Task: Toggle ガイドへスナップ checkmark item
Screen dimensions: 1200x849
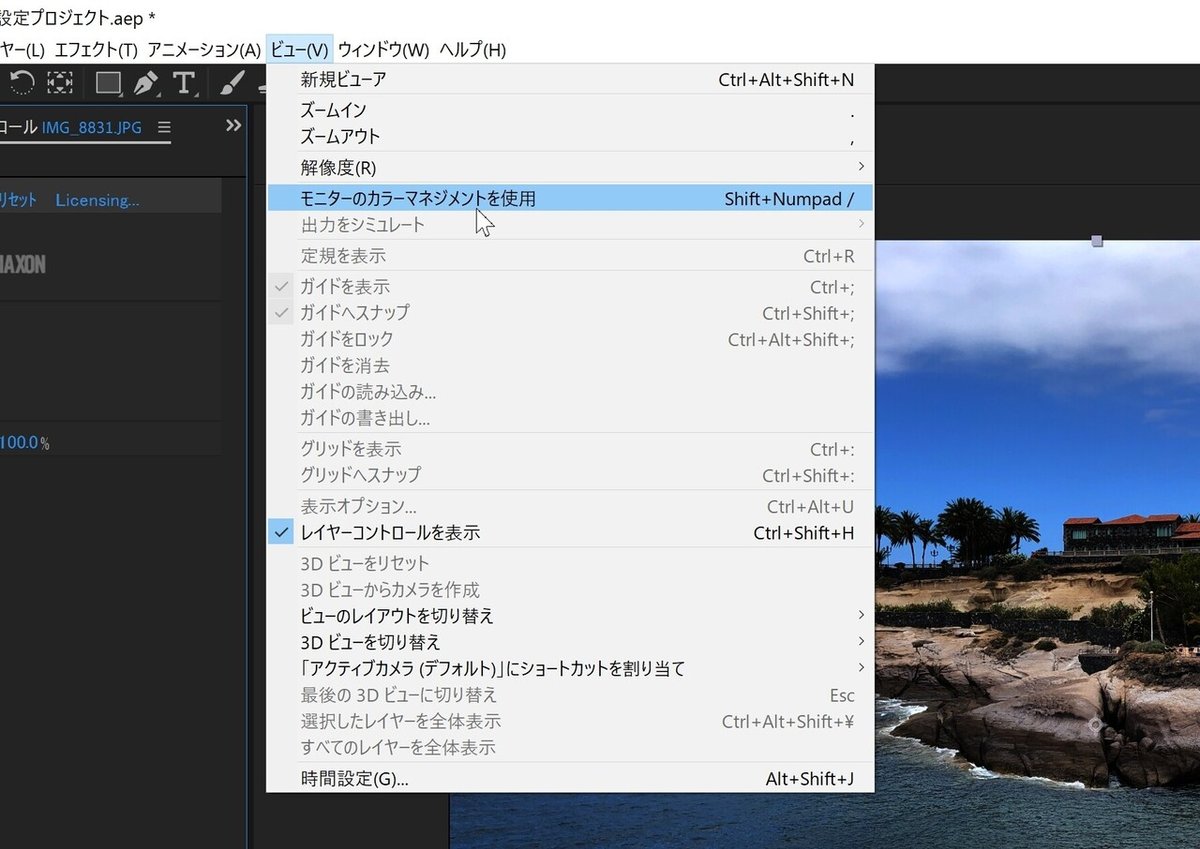Action: pos(570,313)
